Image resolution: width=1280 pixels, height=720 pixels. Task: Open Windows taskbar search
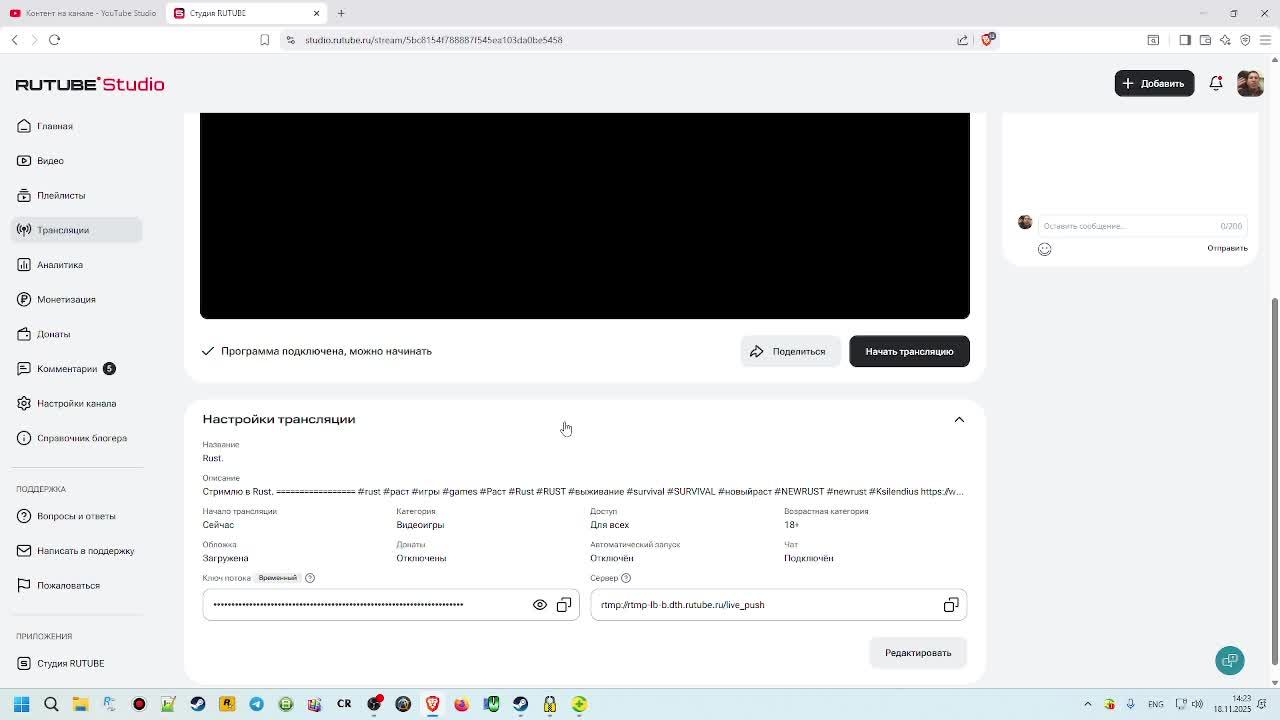click(x=51, y=704)
